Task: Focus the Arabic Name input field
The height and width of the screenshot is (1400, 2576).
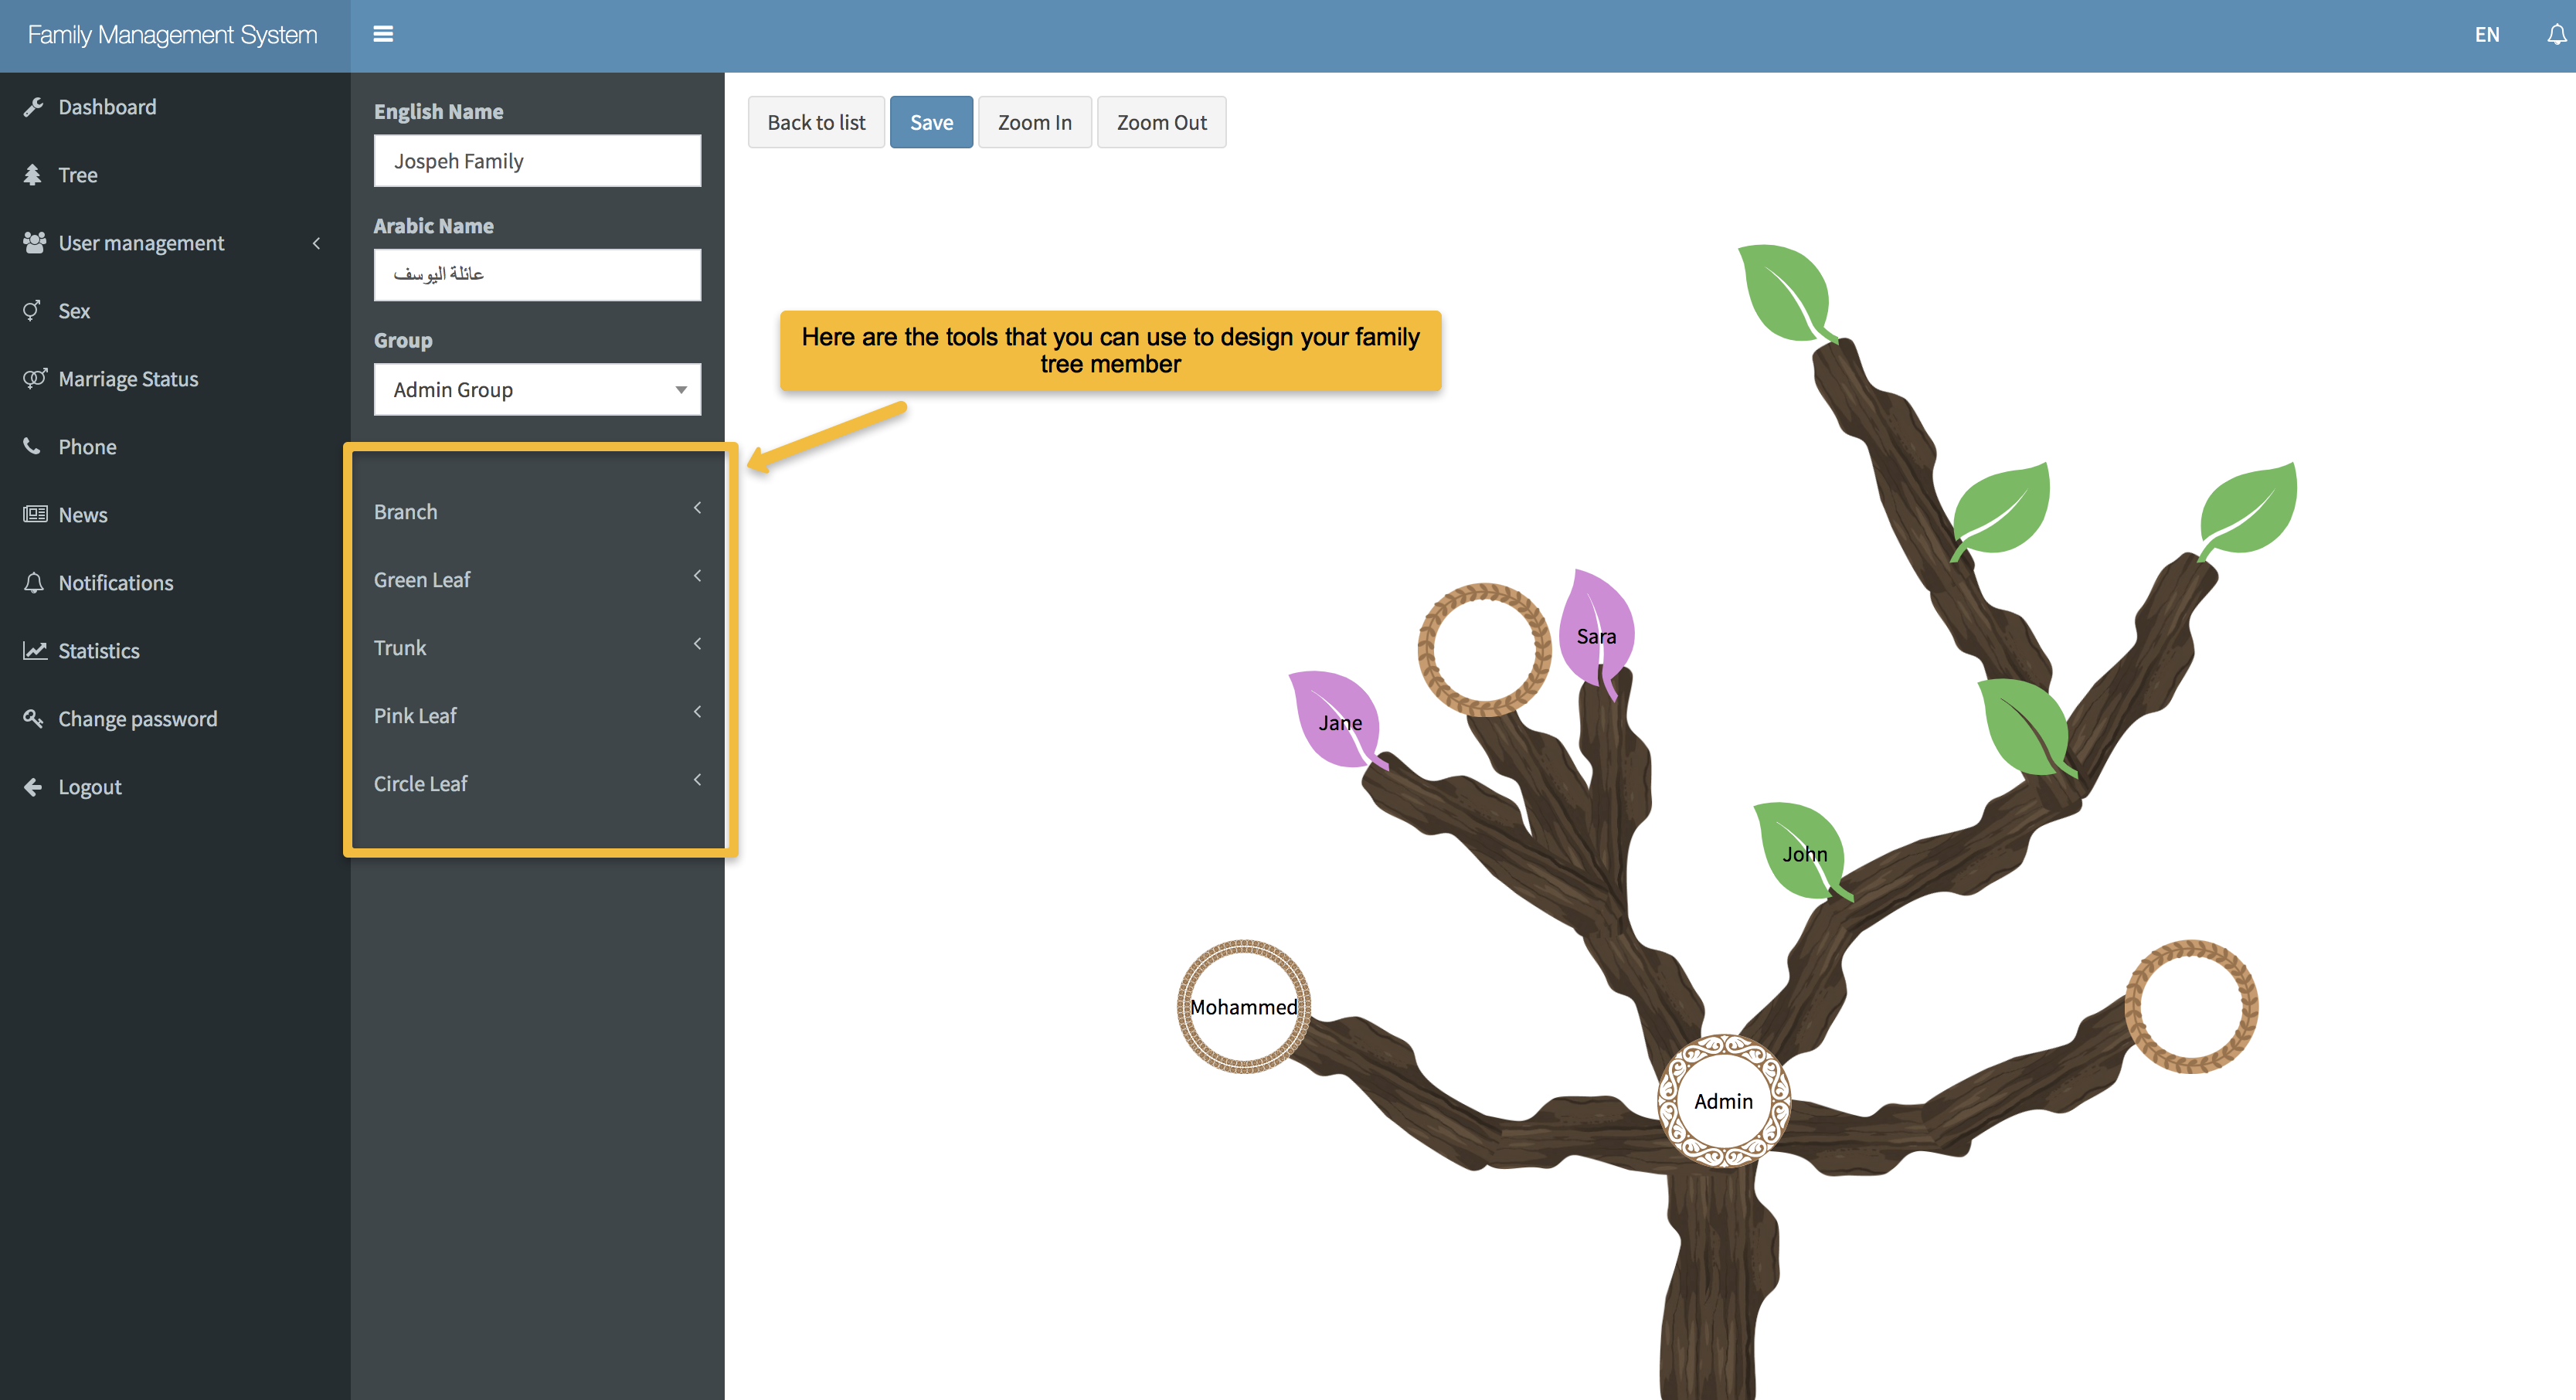Action: [x=537, y=275]
